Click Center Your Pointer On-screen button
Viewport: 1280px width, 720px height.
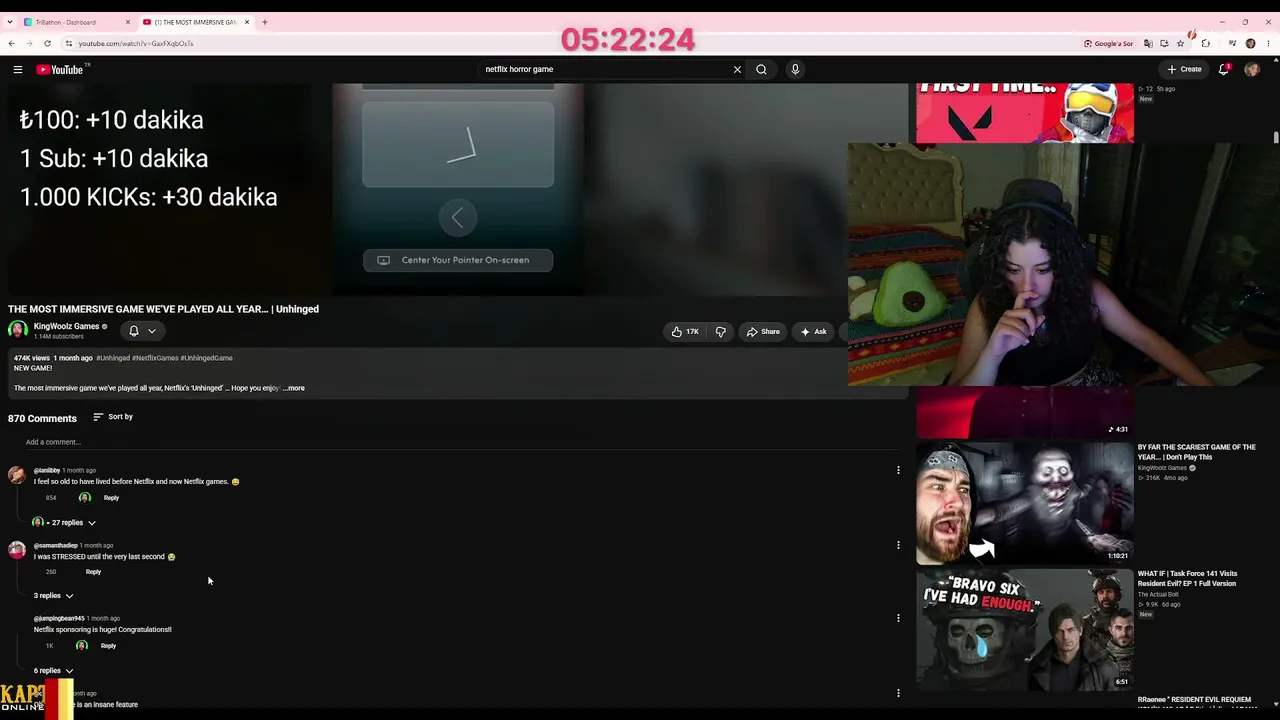click(458, 260)
